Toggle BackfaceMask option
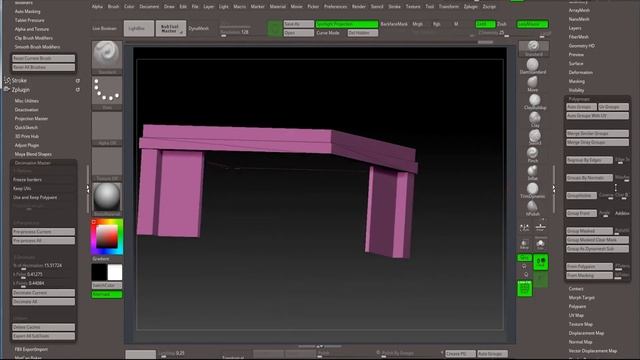 pos(394,24)
